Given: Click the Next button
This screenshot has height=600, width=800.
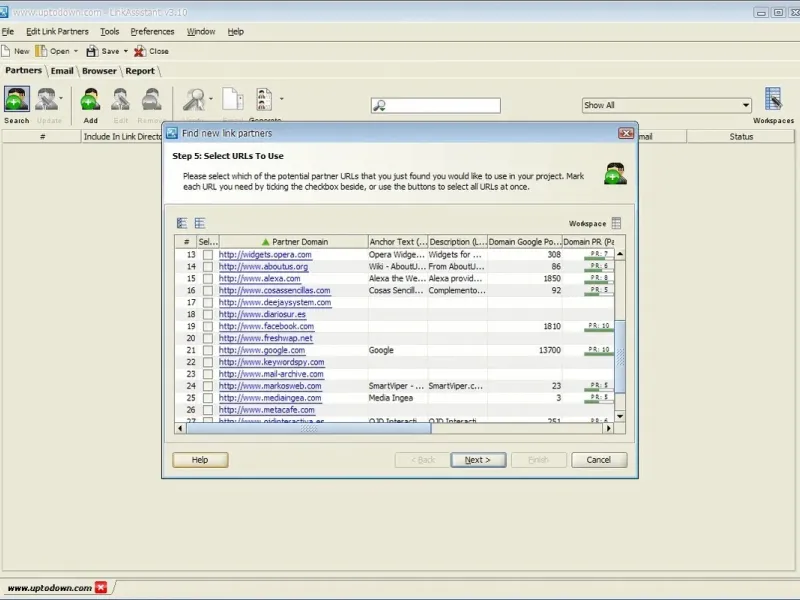Looking at the screenshot, I should click(478, 460).
